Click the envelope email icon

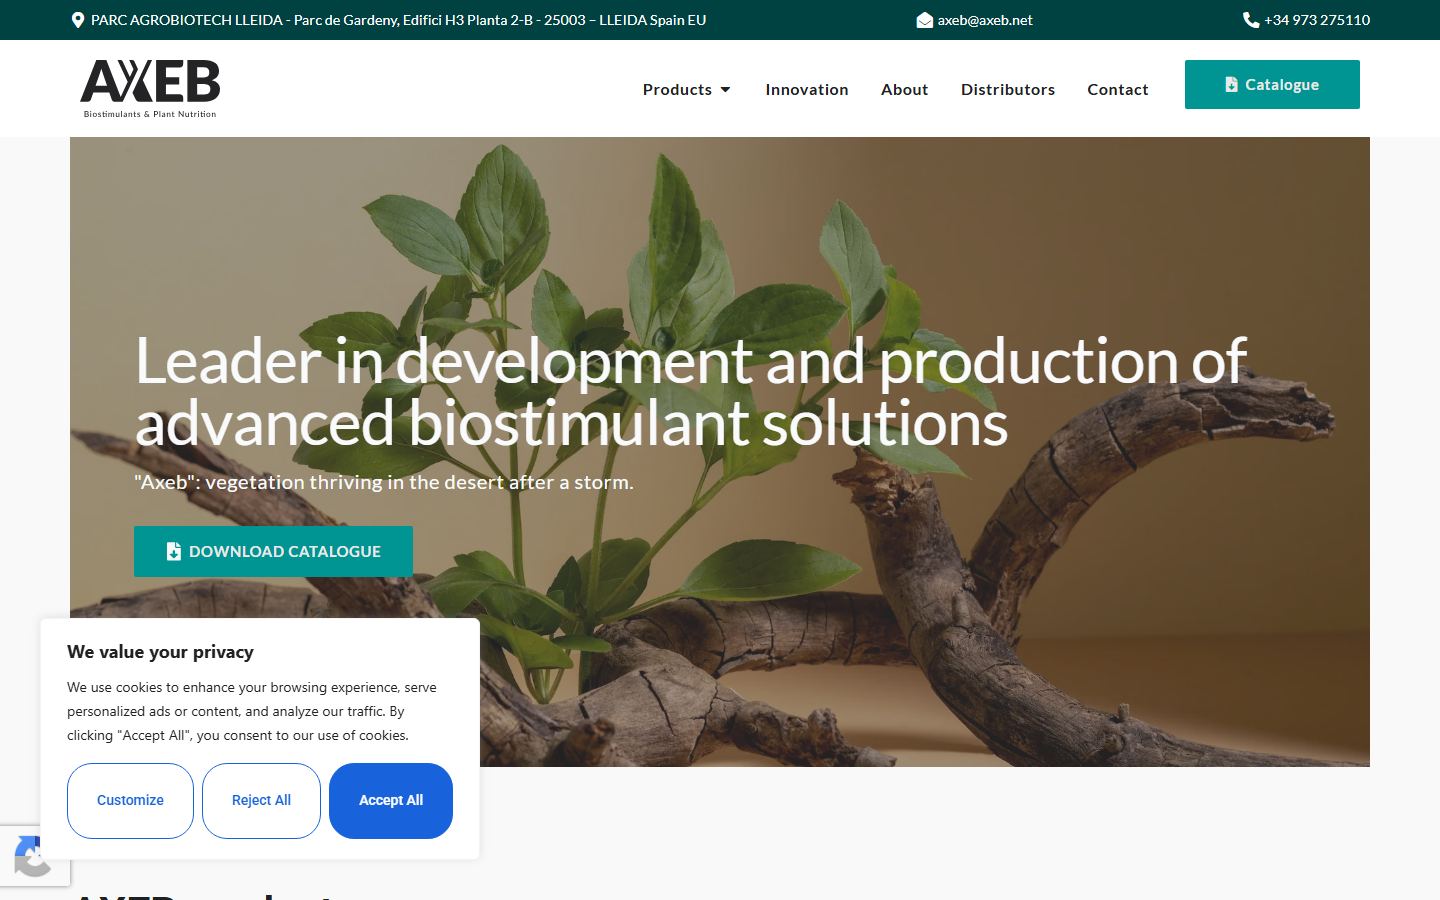[x=925, y=20]
